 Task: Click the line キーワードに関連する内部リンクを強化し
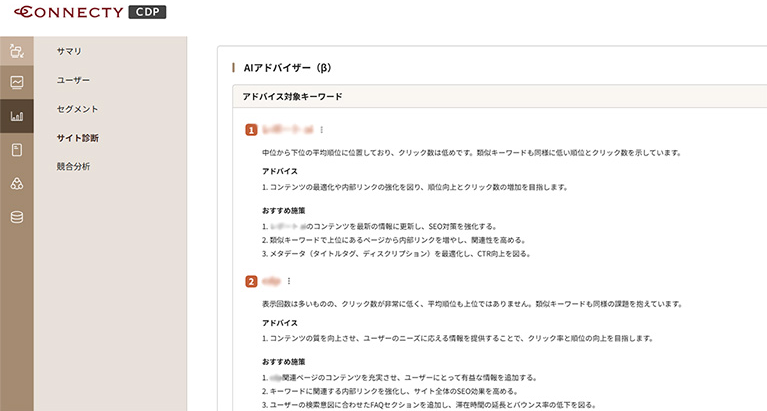point(390,391)
